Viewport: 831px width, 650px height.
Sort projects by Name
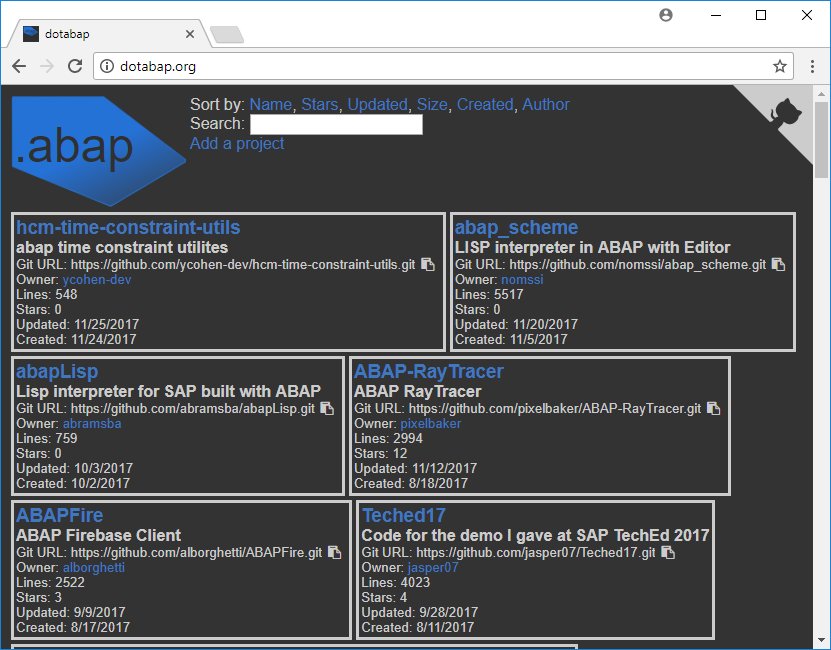point(270,104)
